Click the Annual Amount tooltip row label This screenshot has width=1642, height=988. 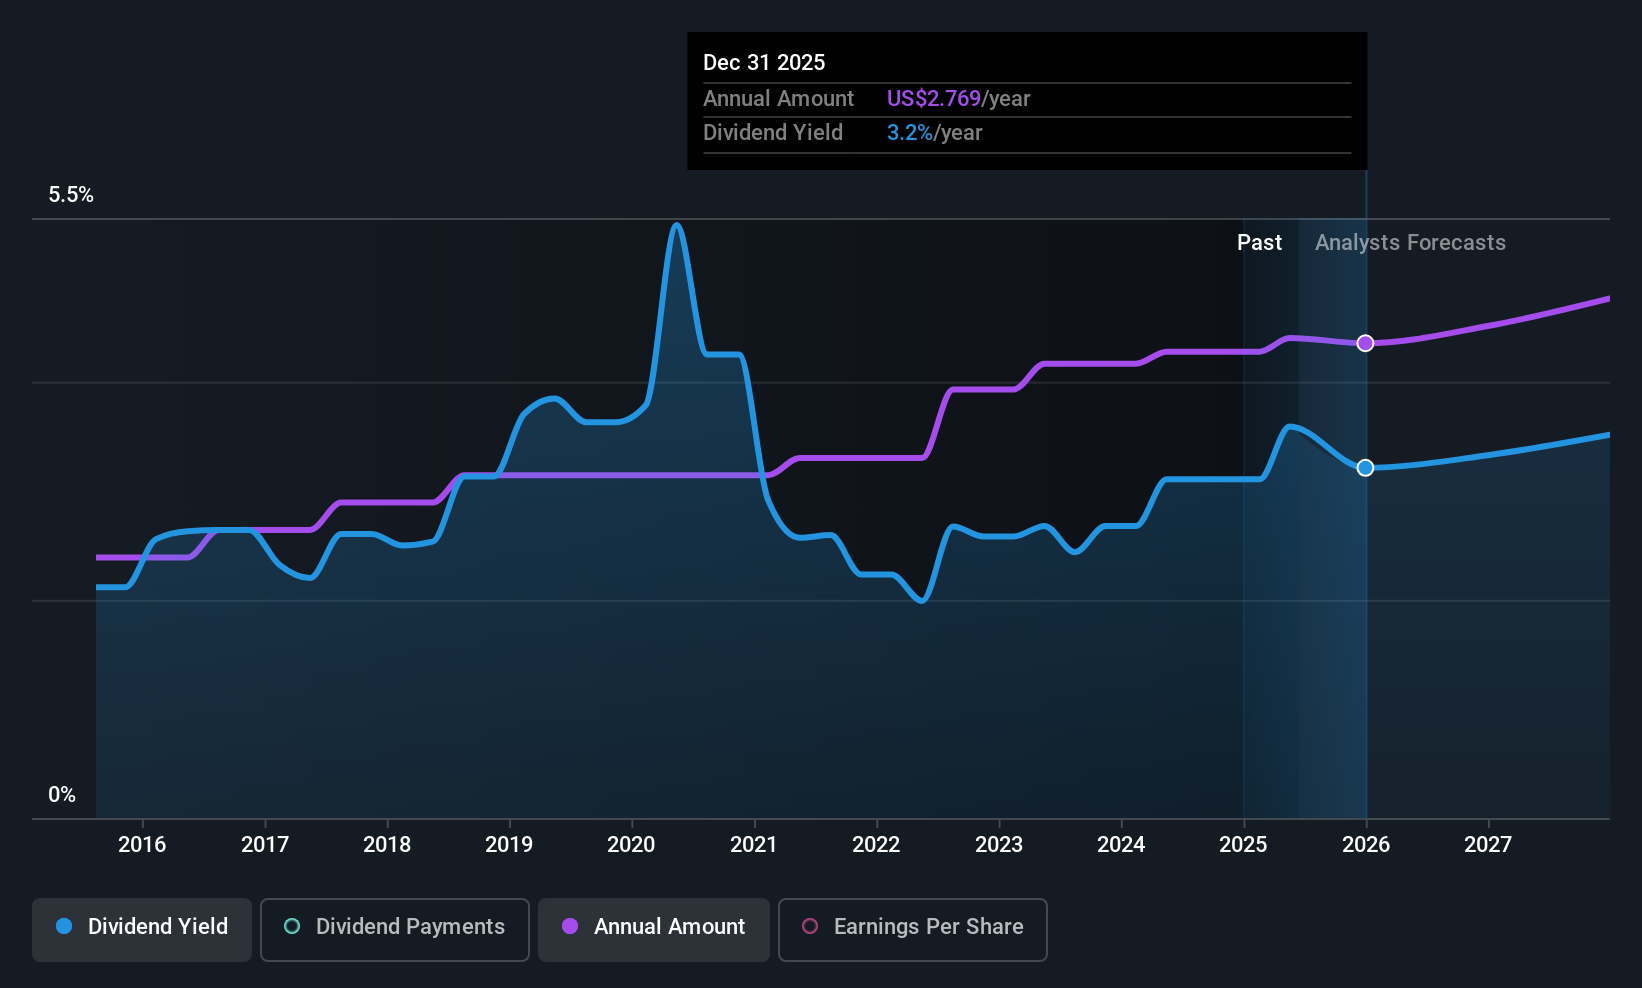(778, 99)
